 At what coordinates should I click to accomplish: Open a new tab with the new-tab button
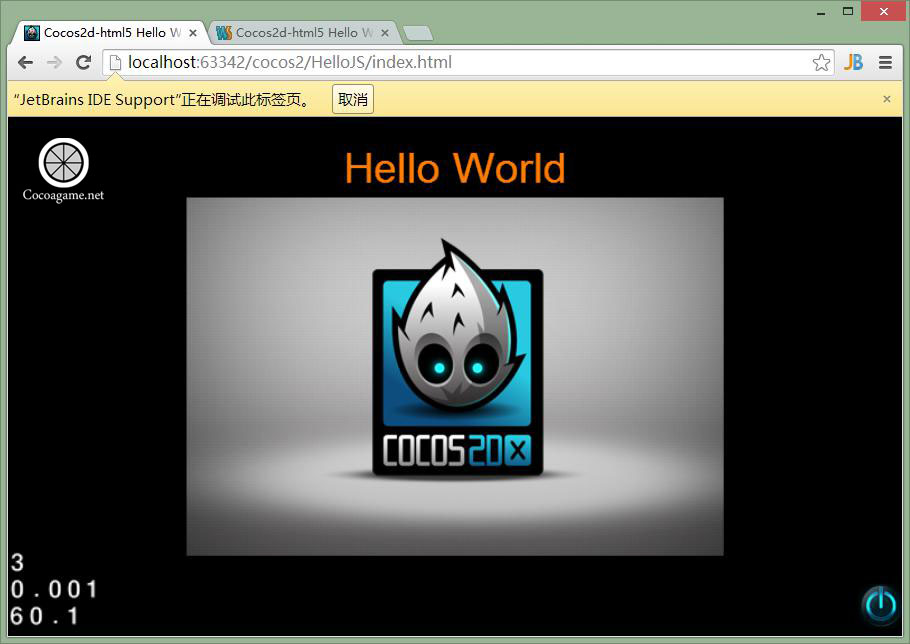418,33
